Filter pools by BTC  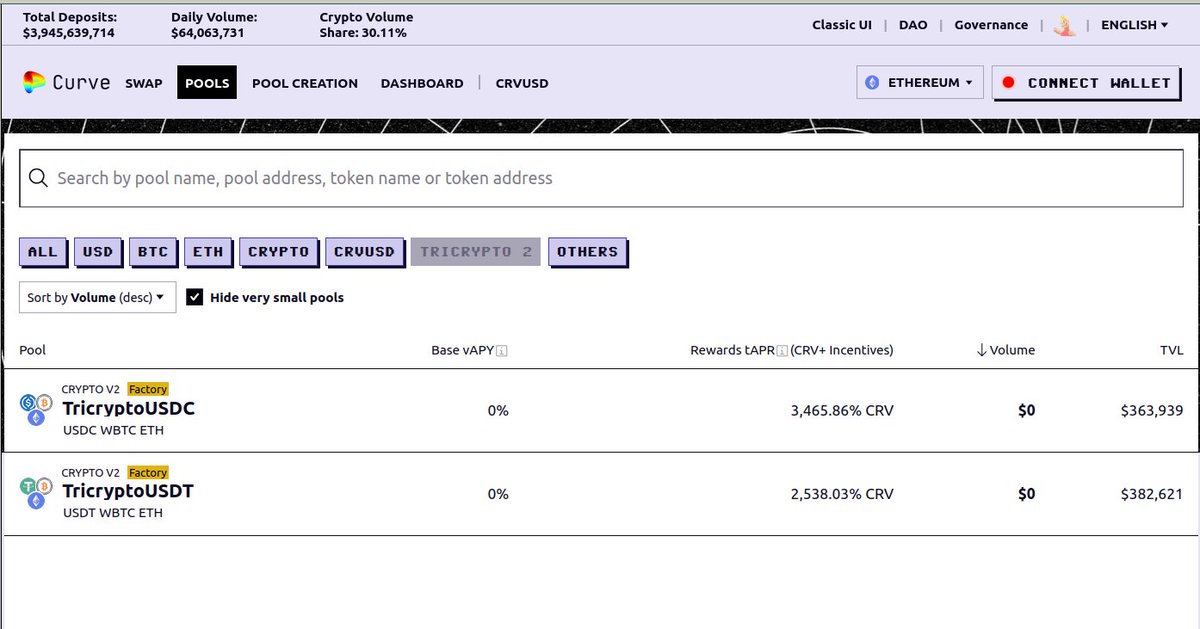pos(153,252)
